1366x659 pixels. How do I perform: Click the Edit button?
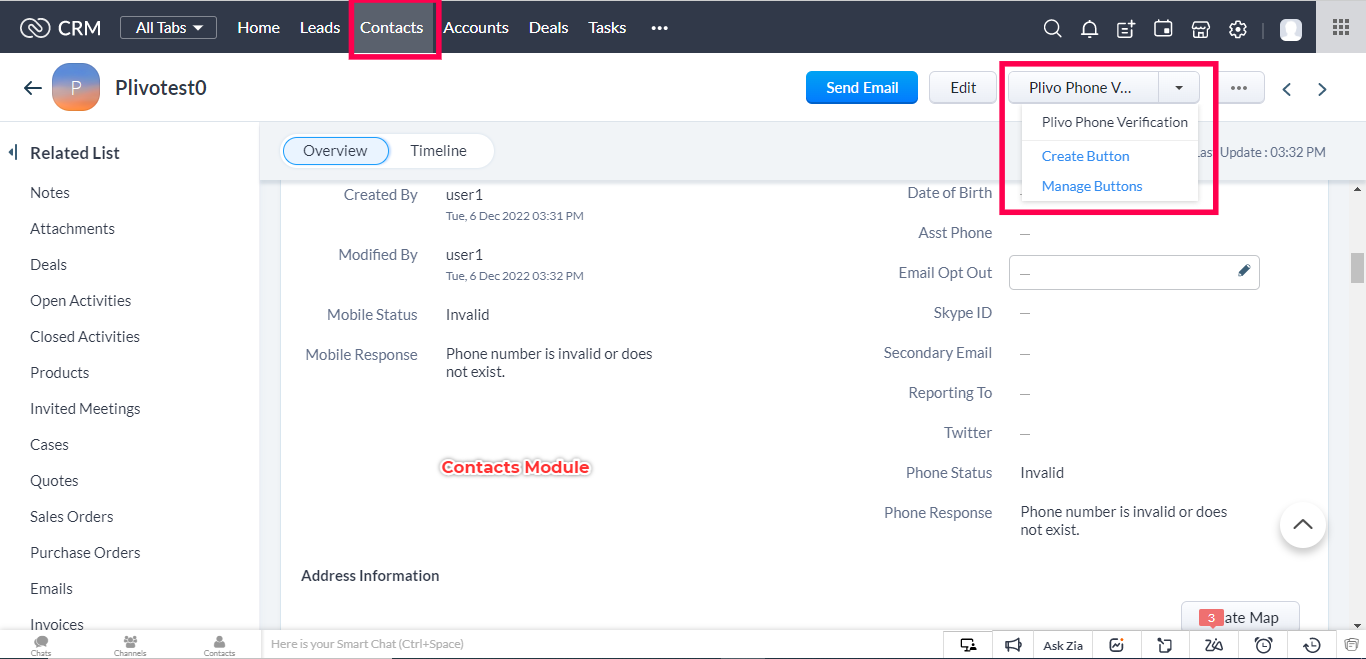click(x=963, y=88)
